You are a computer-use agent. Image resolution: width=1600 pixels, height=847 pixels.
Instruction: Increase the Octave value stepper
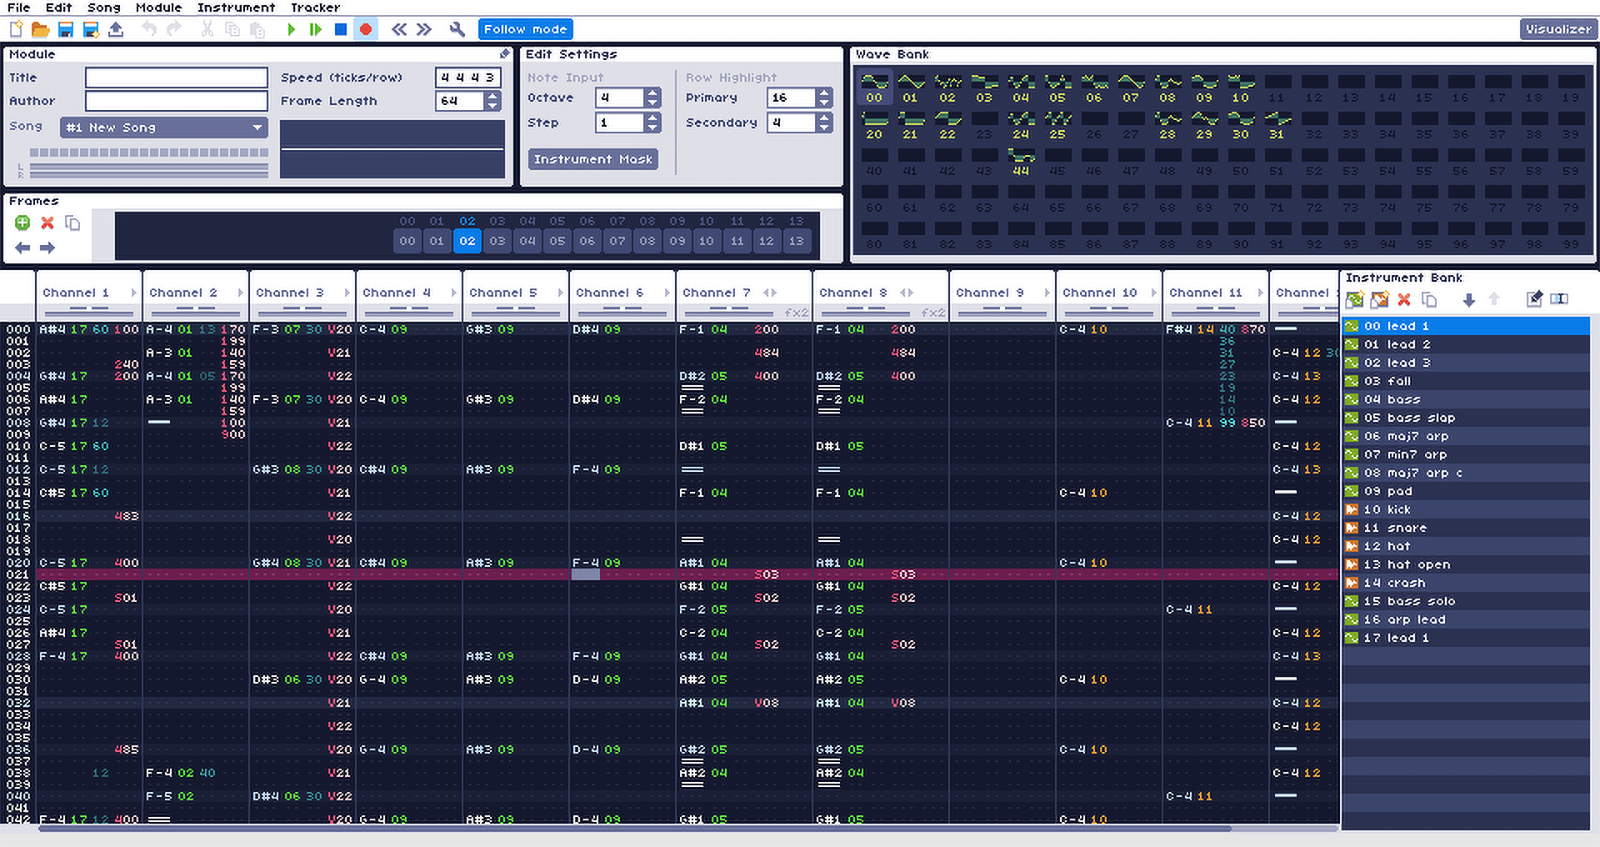pyautogui.click(x=653, y=93)
